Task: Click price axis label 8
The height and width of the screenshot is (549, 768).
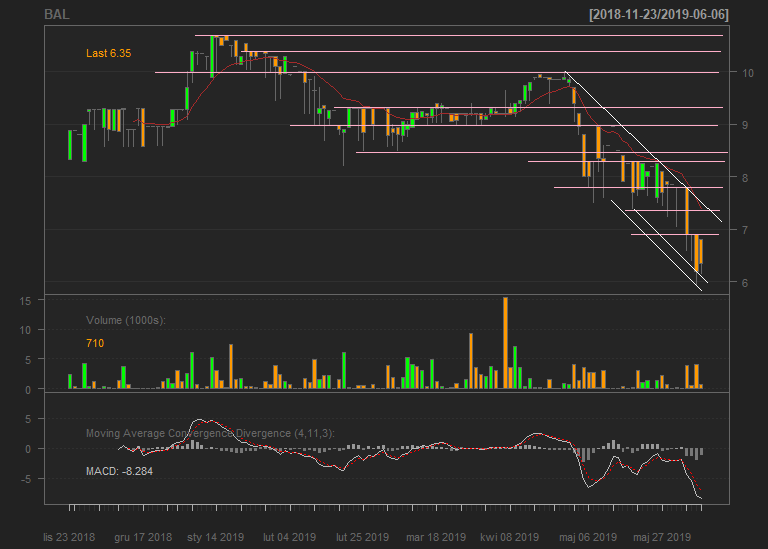Action: click(x=745, y=178)
